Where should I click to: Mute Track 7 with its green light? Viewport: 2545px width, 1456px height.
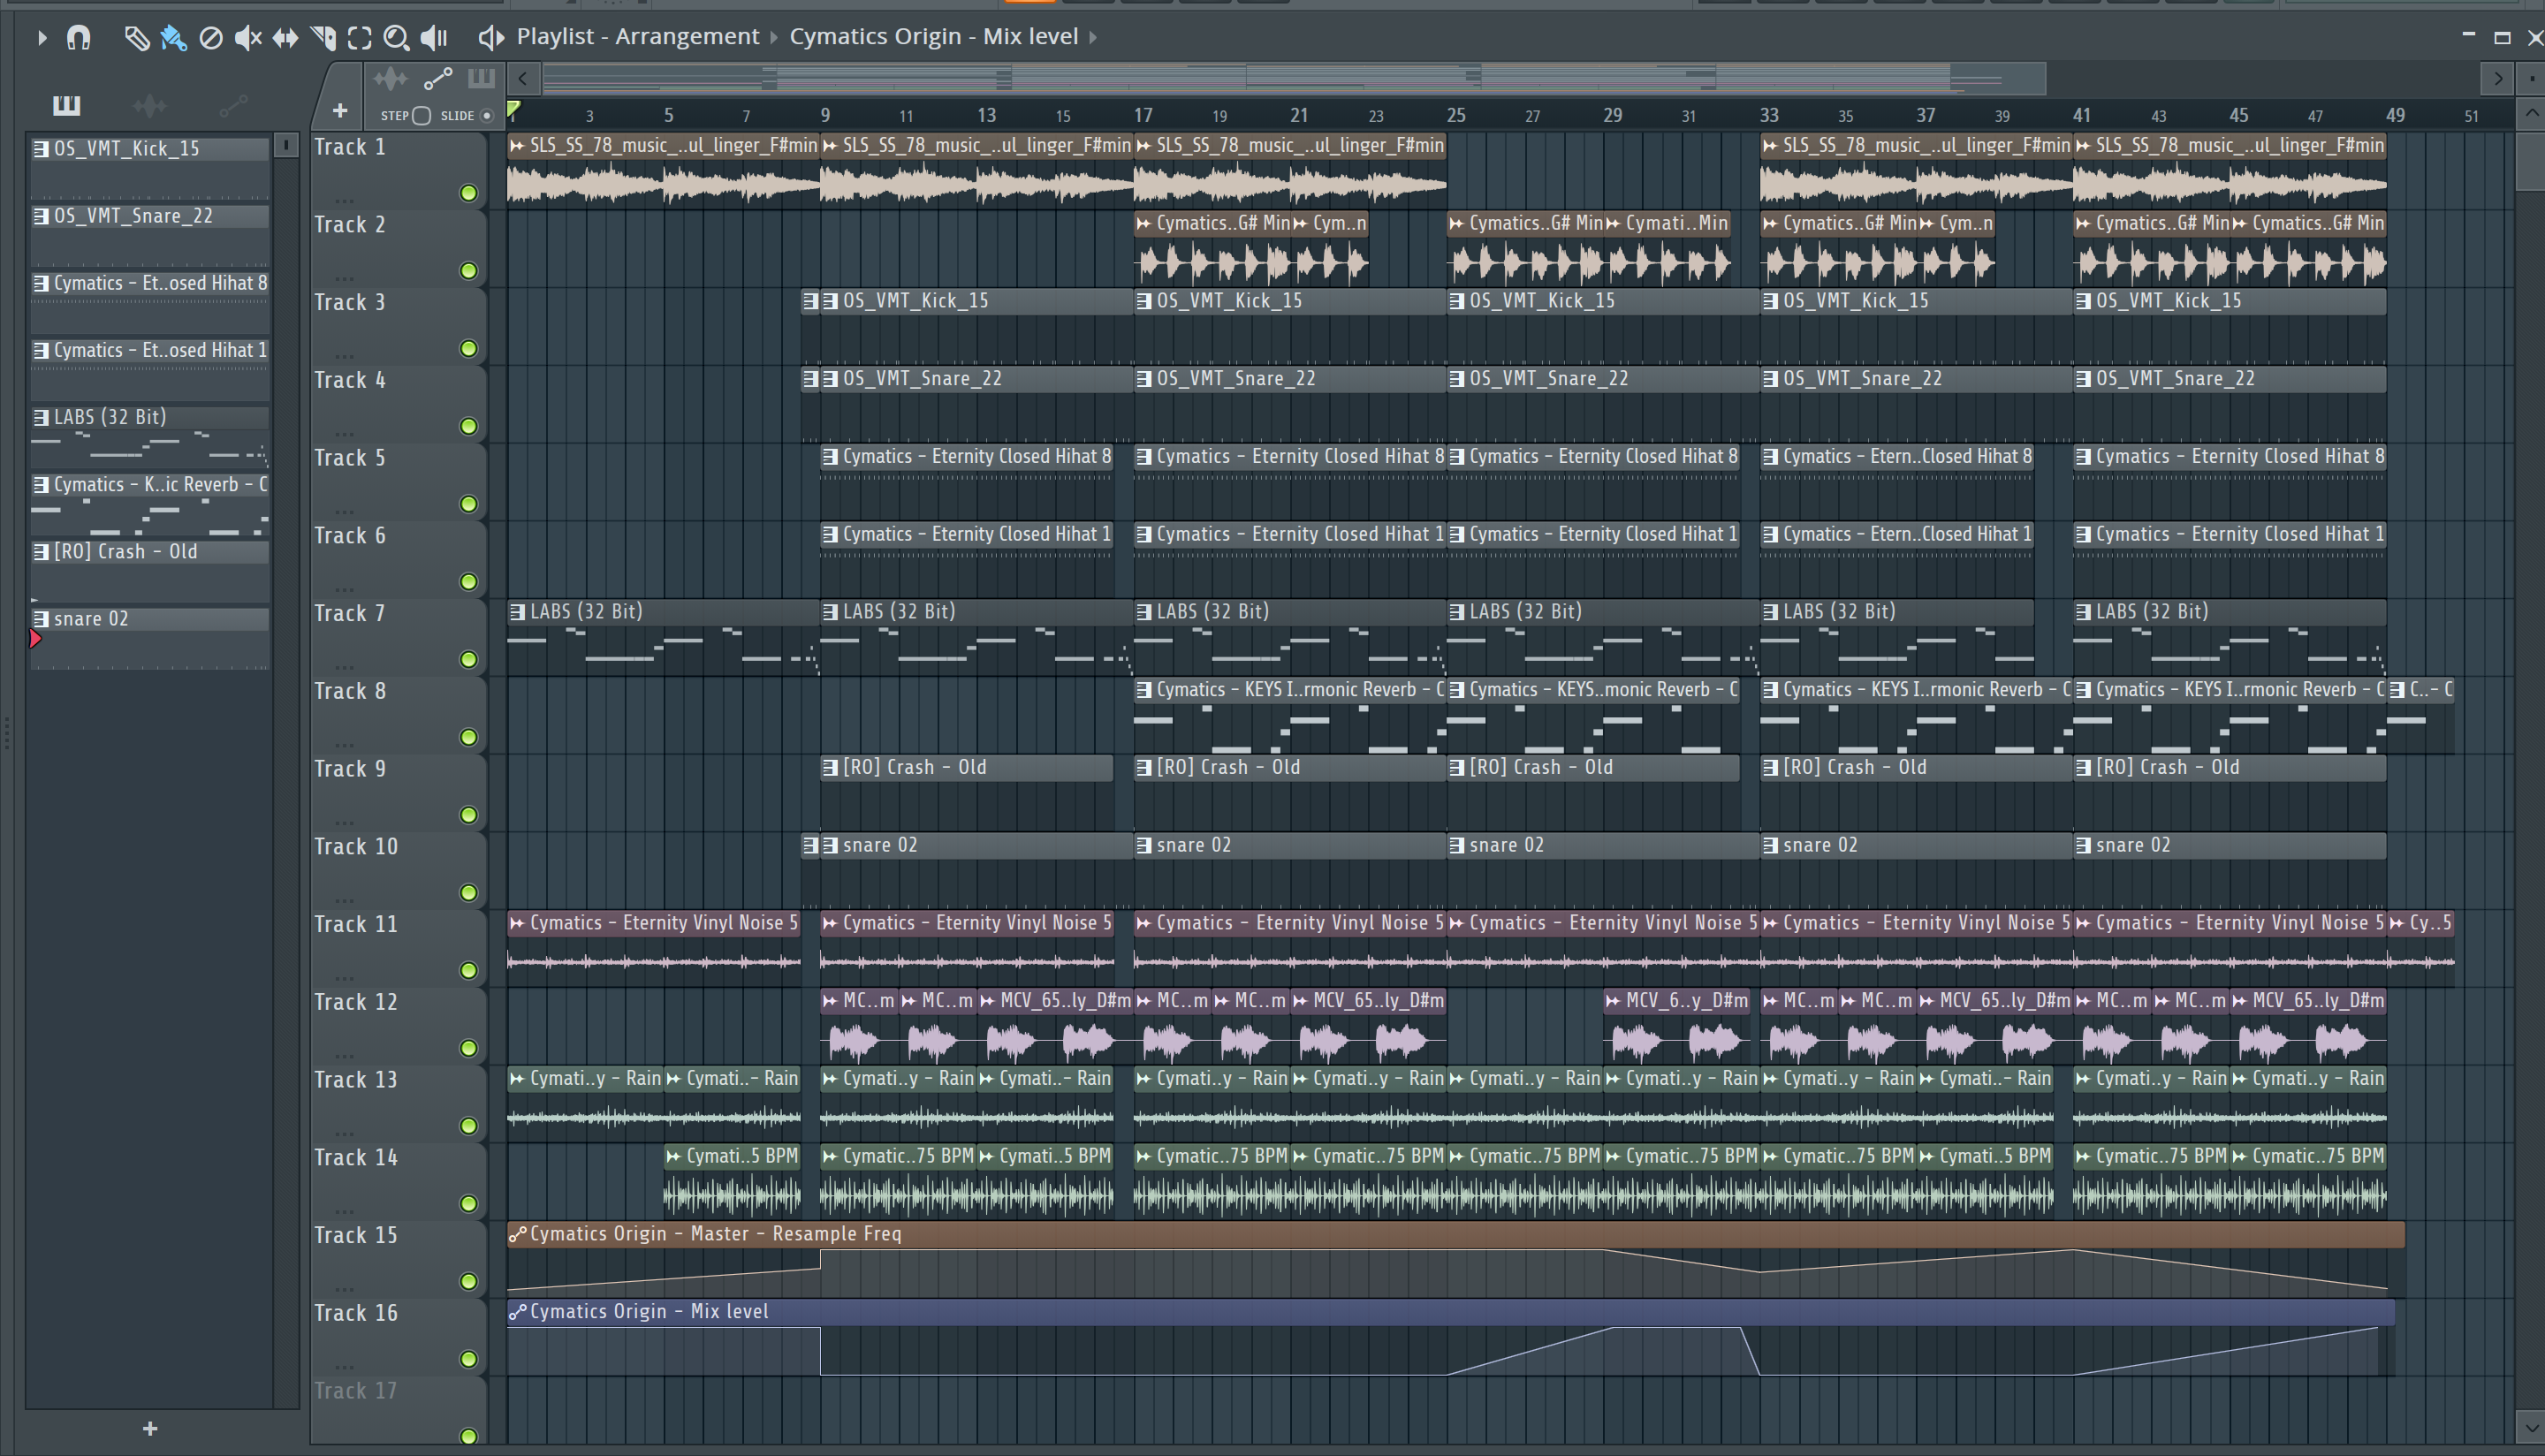click(x=468, y=660)
